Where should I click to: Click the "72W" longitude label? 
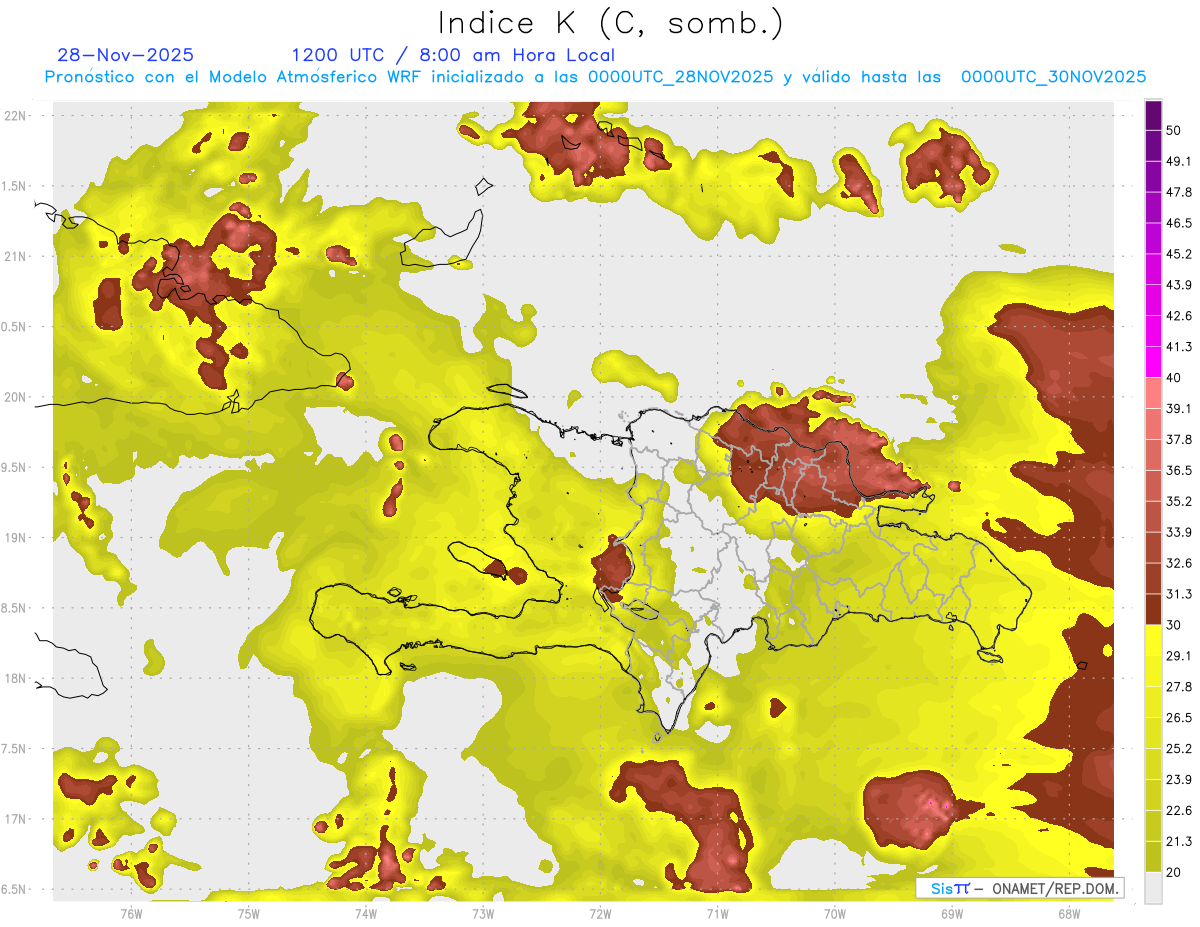click(x=600, y=914)
